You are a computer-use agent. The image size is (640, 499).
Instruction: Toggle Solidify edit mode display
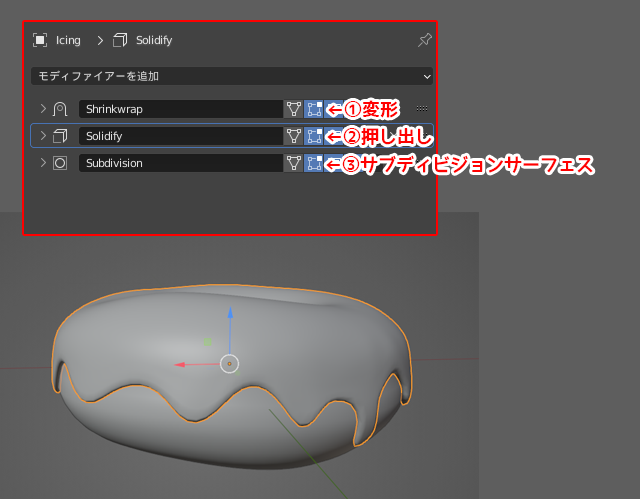(313, 135)
